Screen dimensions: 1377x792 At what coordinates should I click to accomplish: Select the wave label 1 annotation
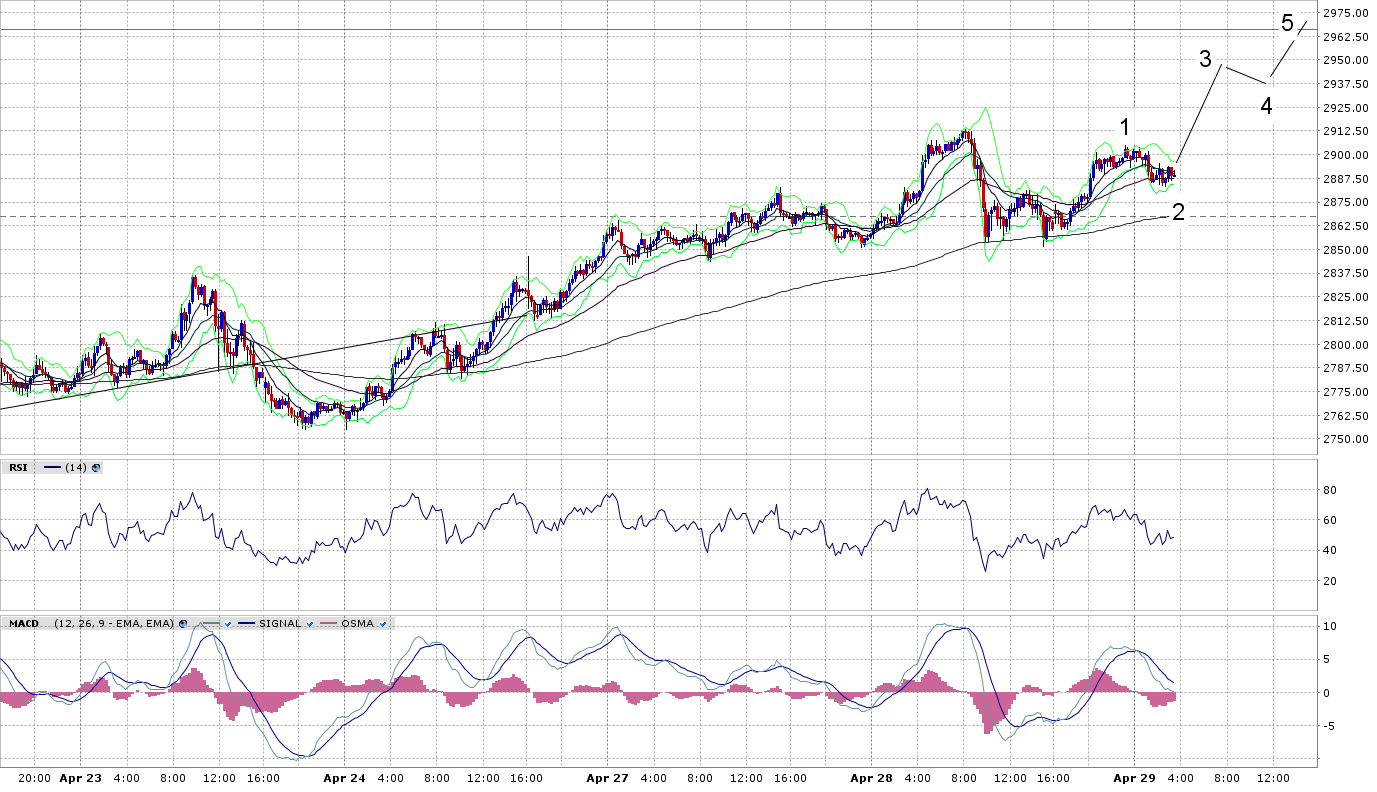pos(1125,128)
